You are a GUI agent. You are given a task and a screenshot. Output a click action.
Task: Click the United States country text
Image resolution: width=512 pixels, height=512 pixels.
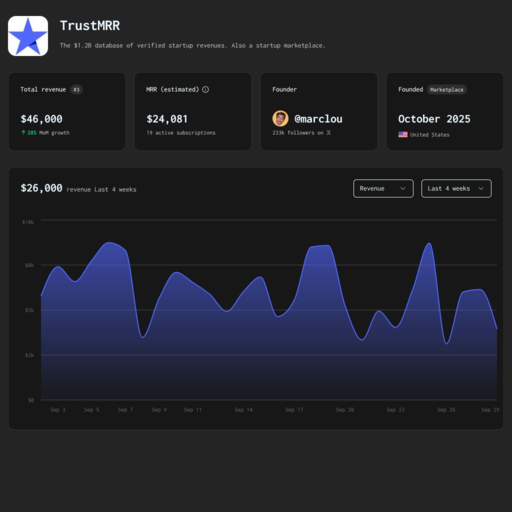pyautogui.click(x=430, y=135)
